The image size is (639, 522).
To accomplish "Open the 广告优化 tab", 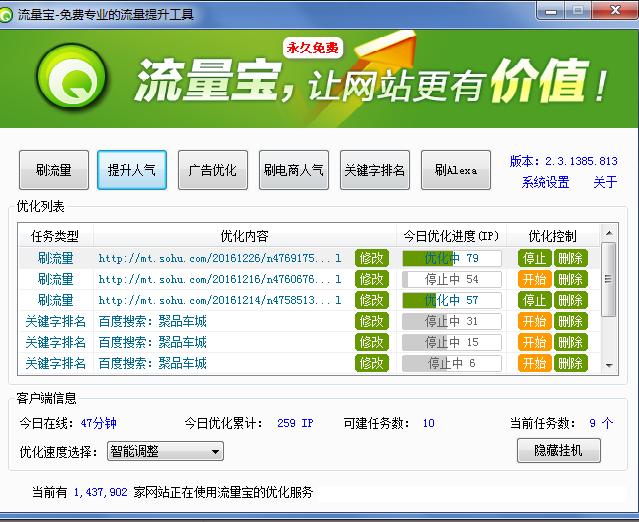I will (x=213, y=170).
